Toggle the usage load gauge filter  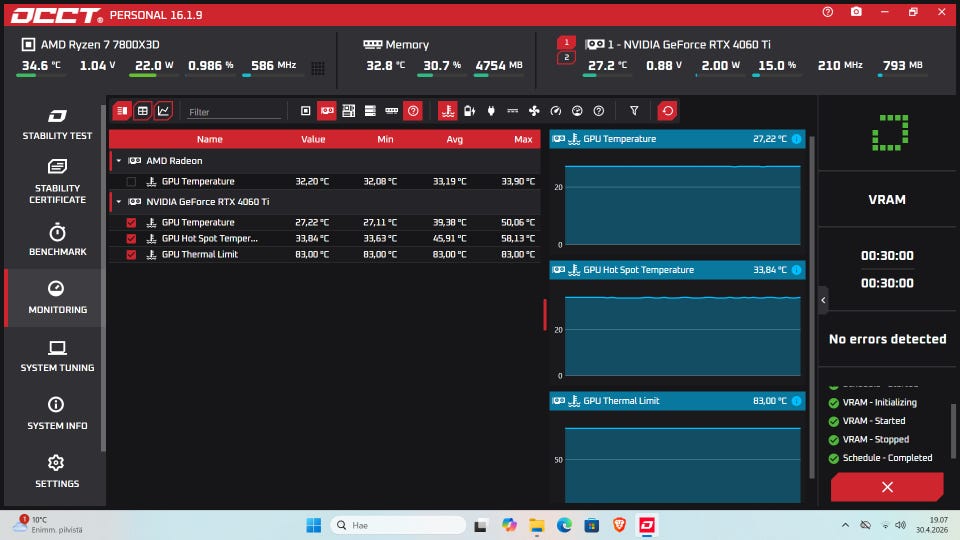(577, 111)
